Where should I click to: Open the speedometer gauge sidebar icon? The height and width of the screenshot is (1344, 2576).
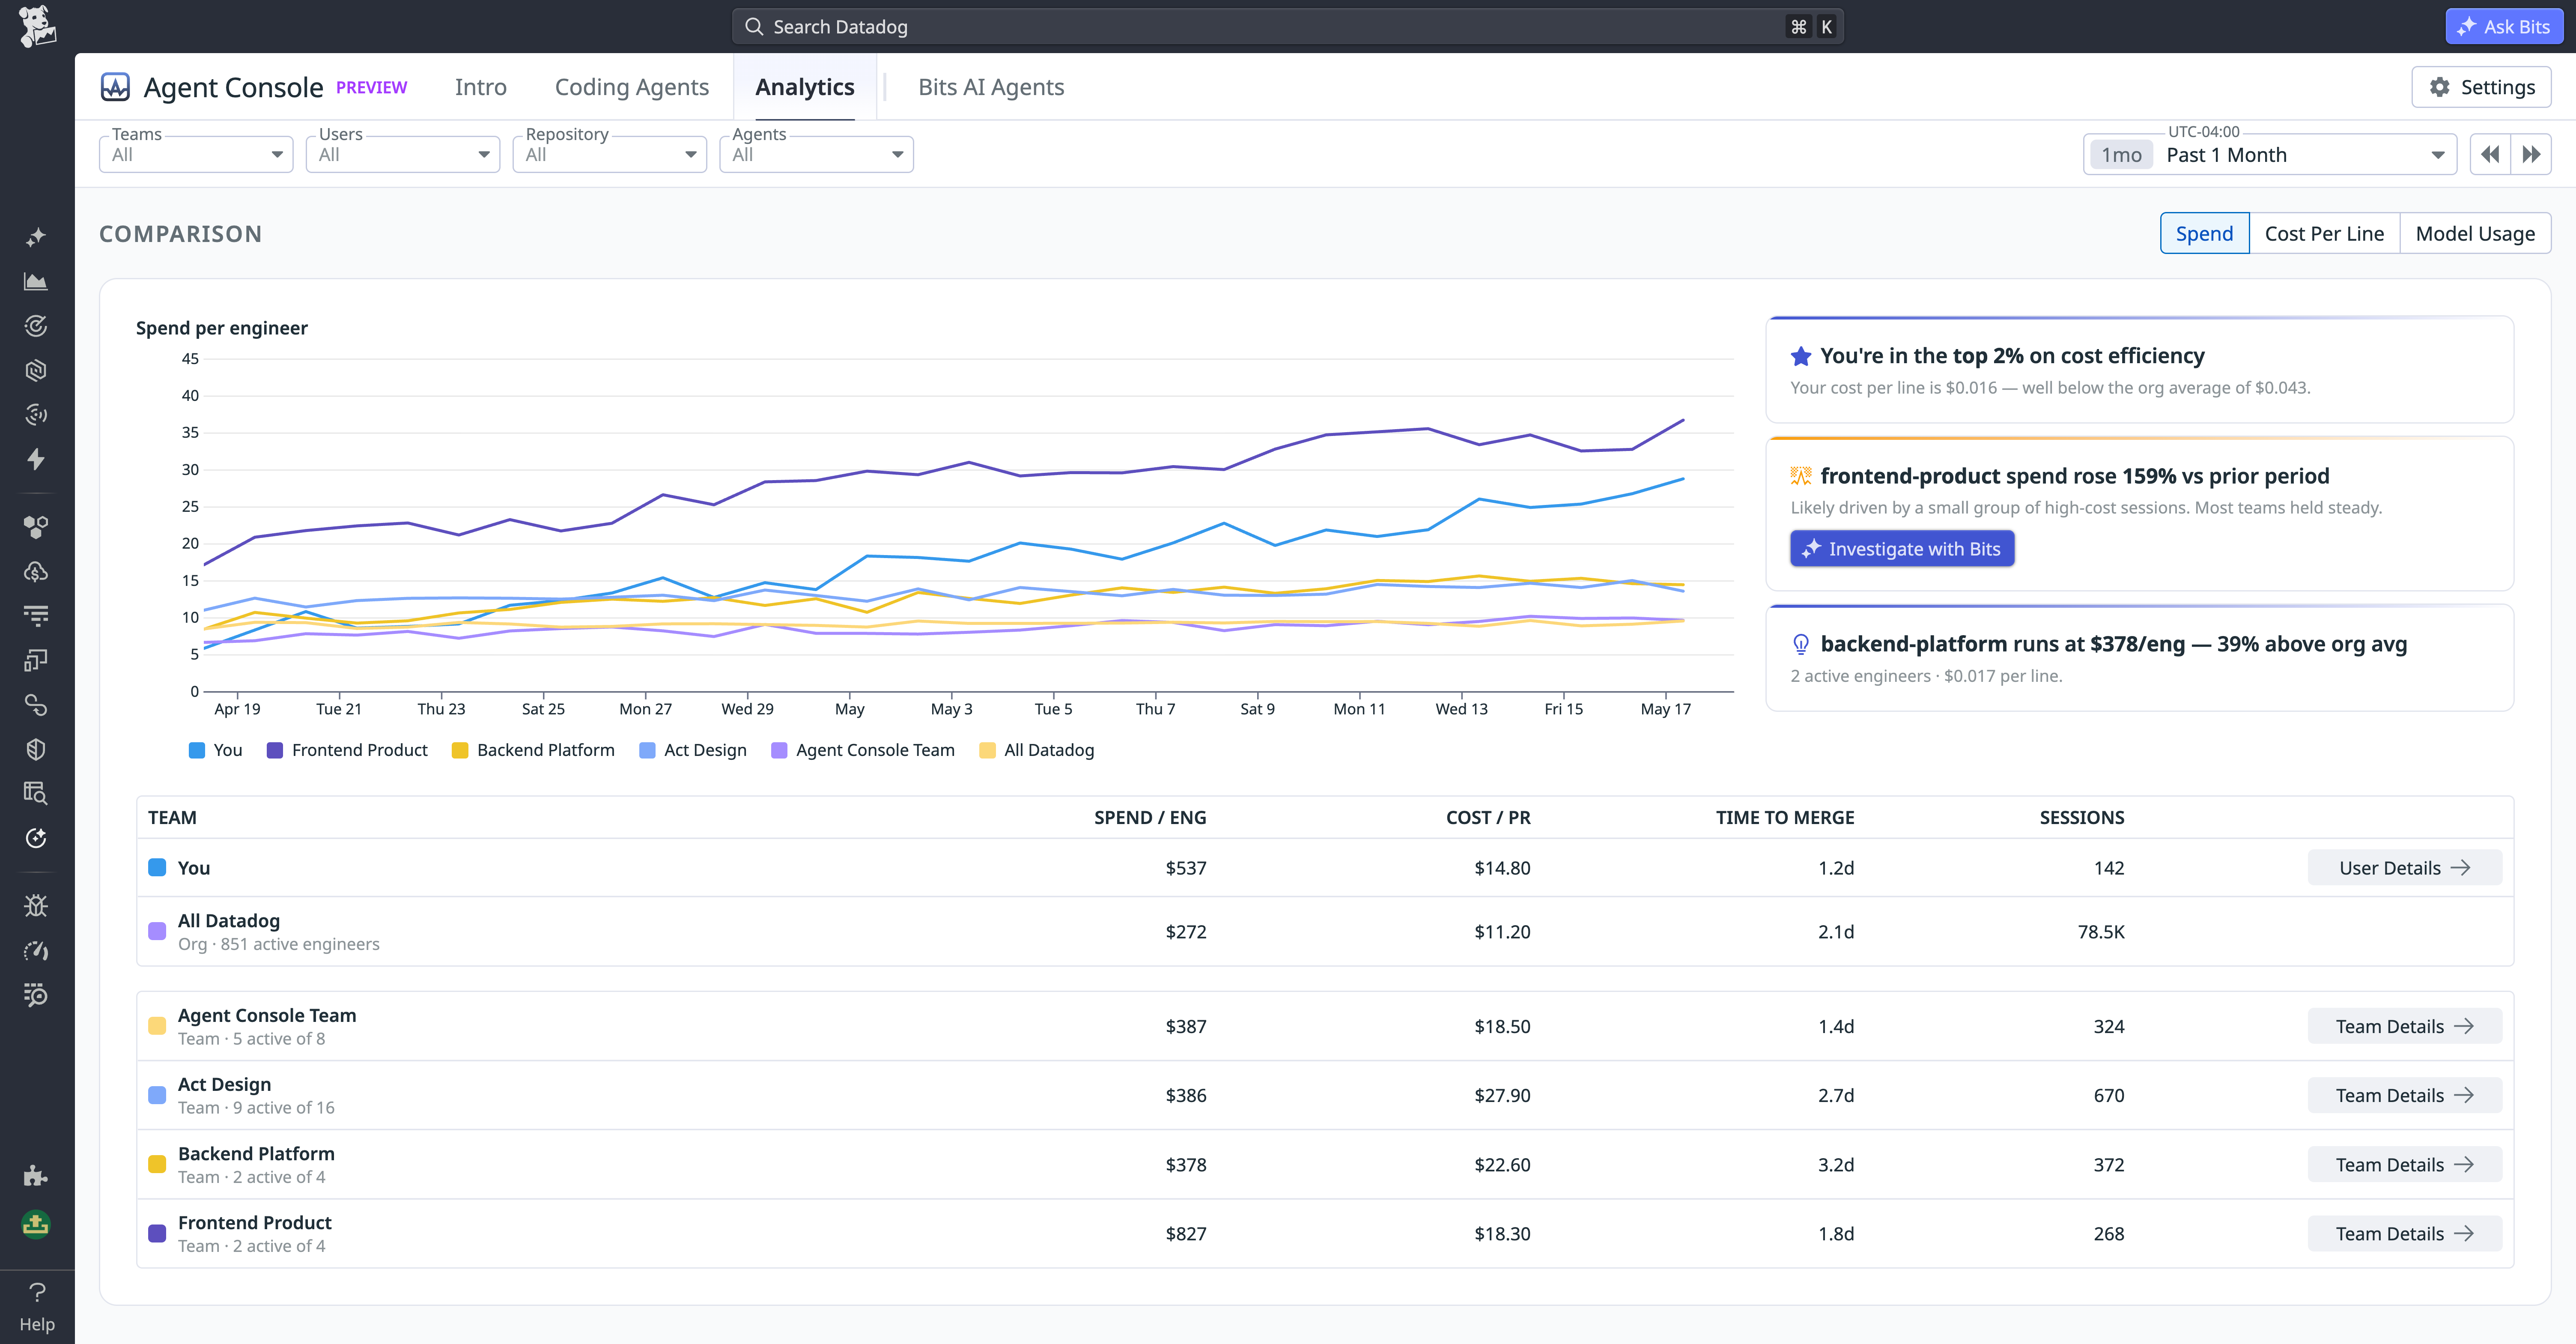coord(36,950)
